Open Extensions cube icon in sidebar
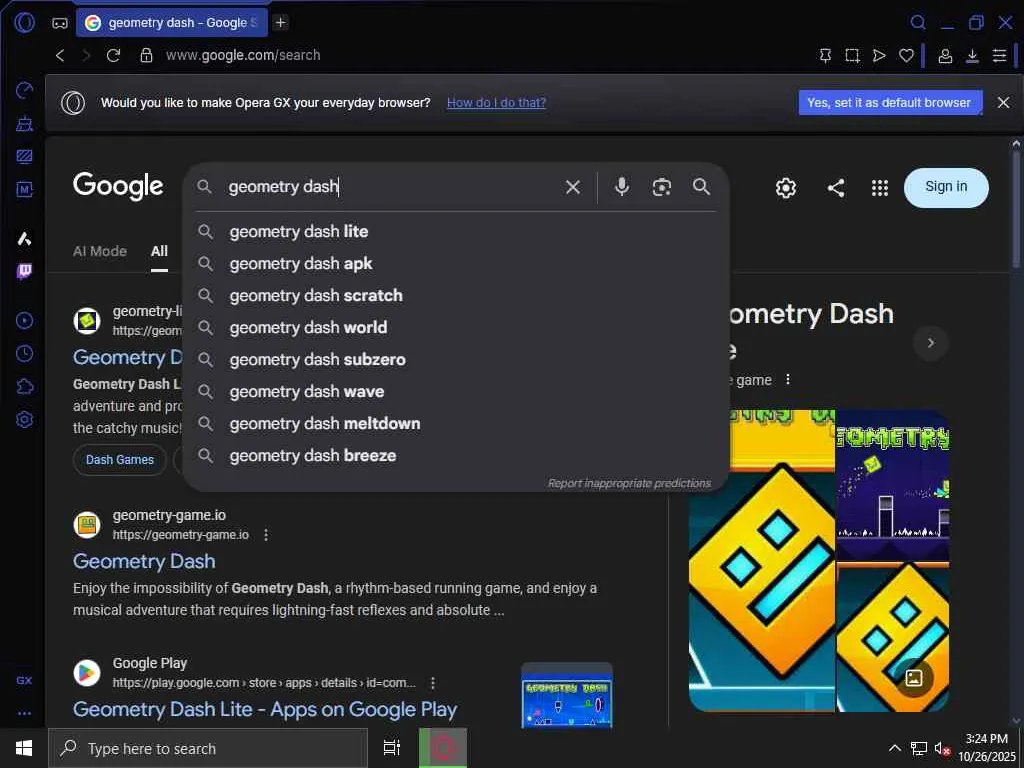Viewport: 1024px width, 768px height. coord(25,387)
